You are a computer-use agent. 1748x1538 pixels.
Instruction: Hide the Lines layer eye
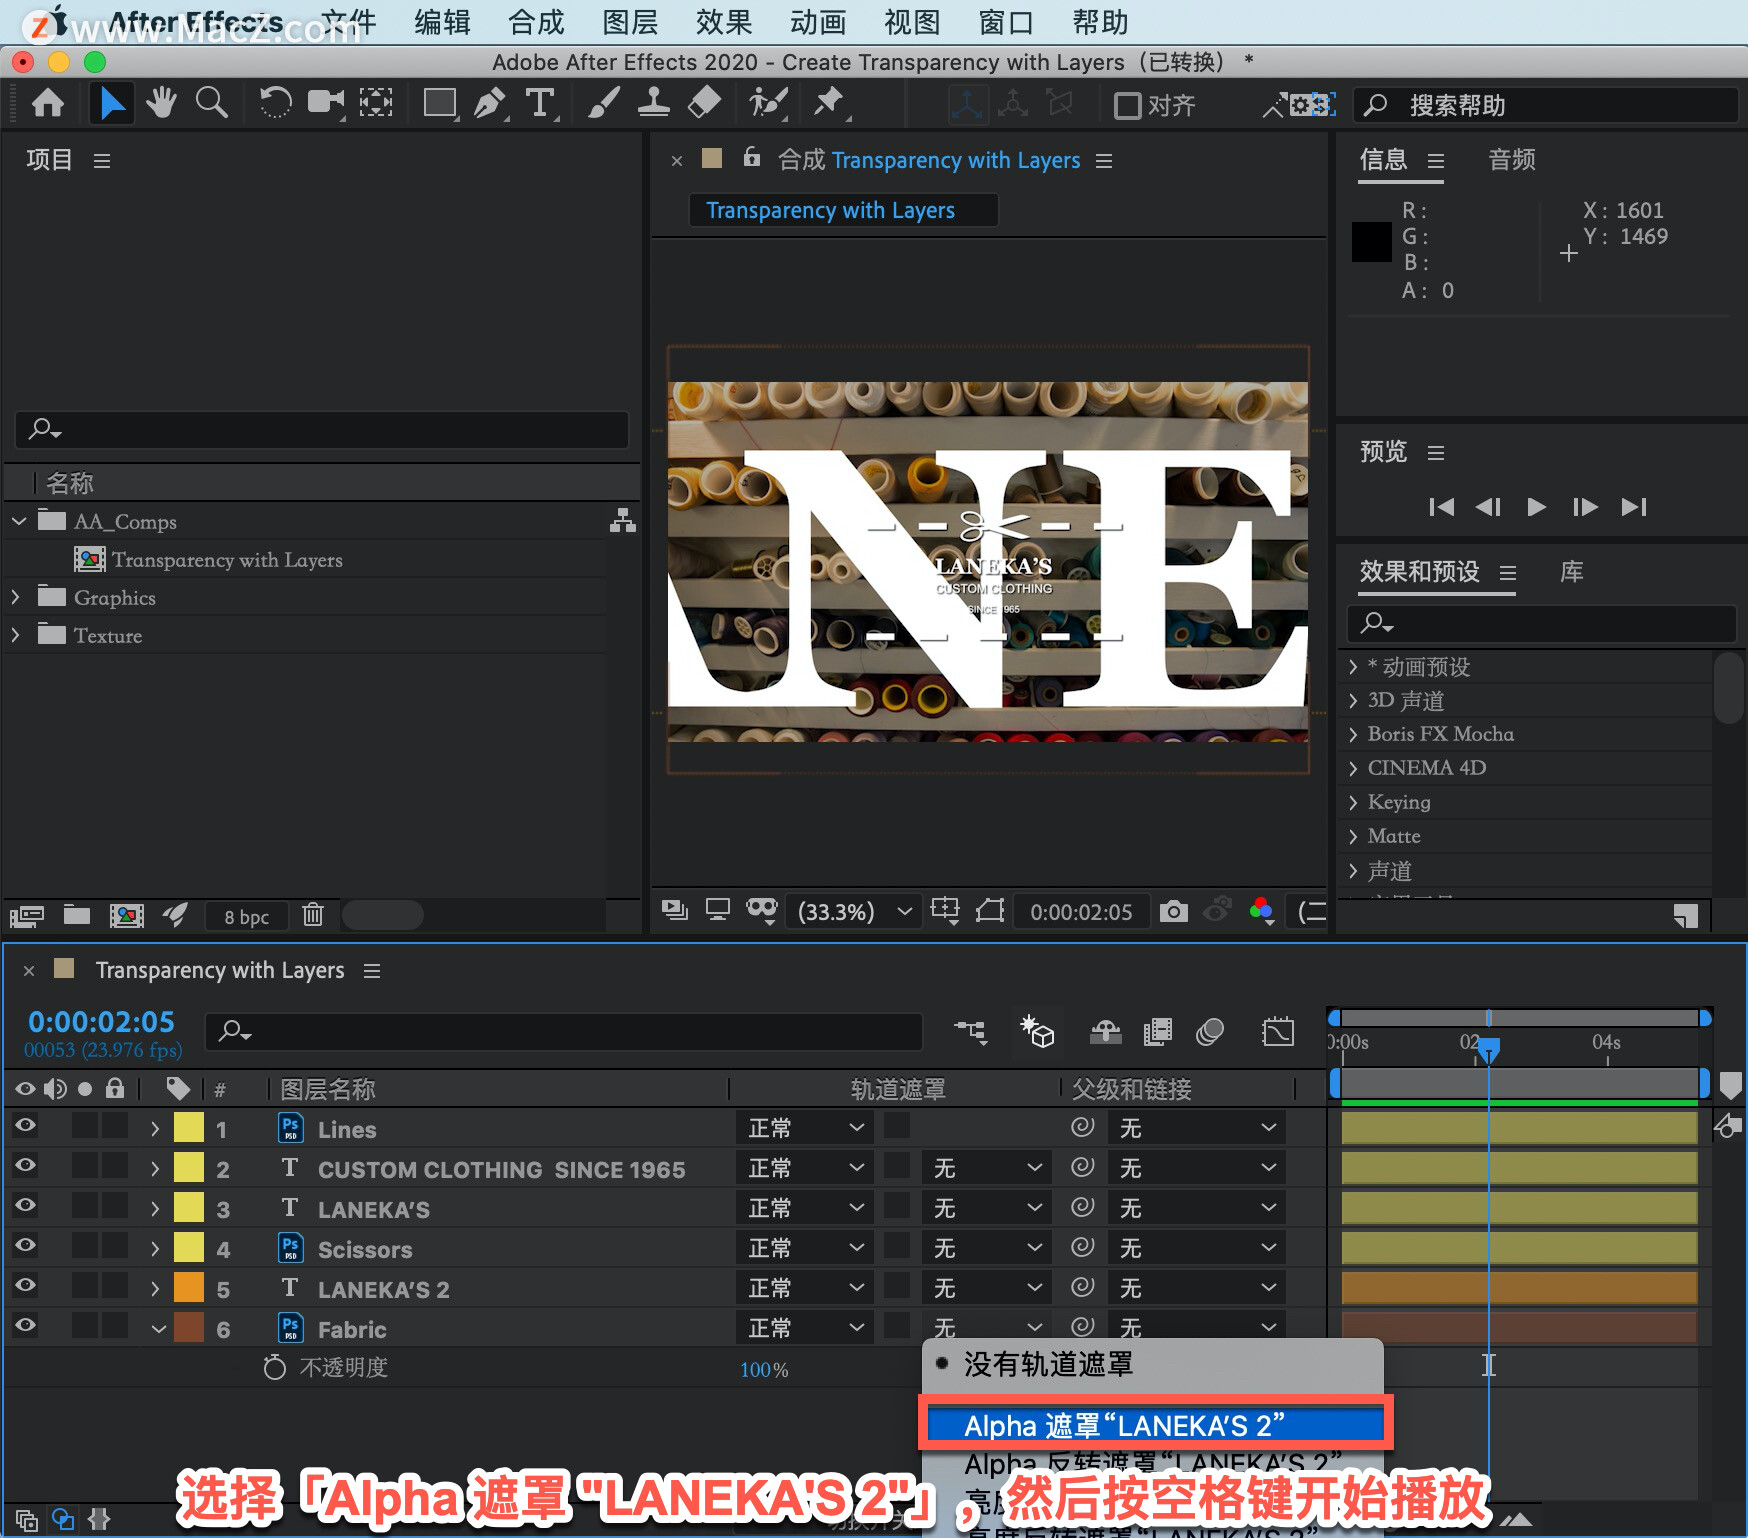[25, 1125]
